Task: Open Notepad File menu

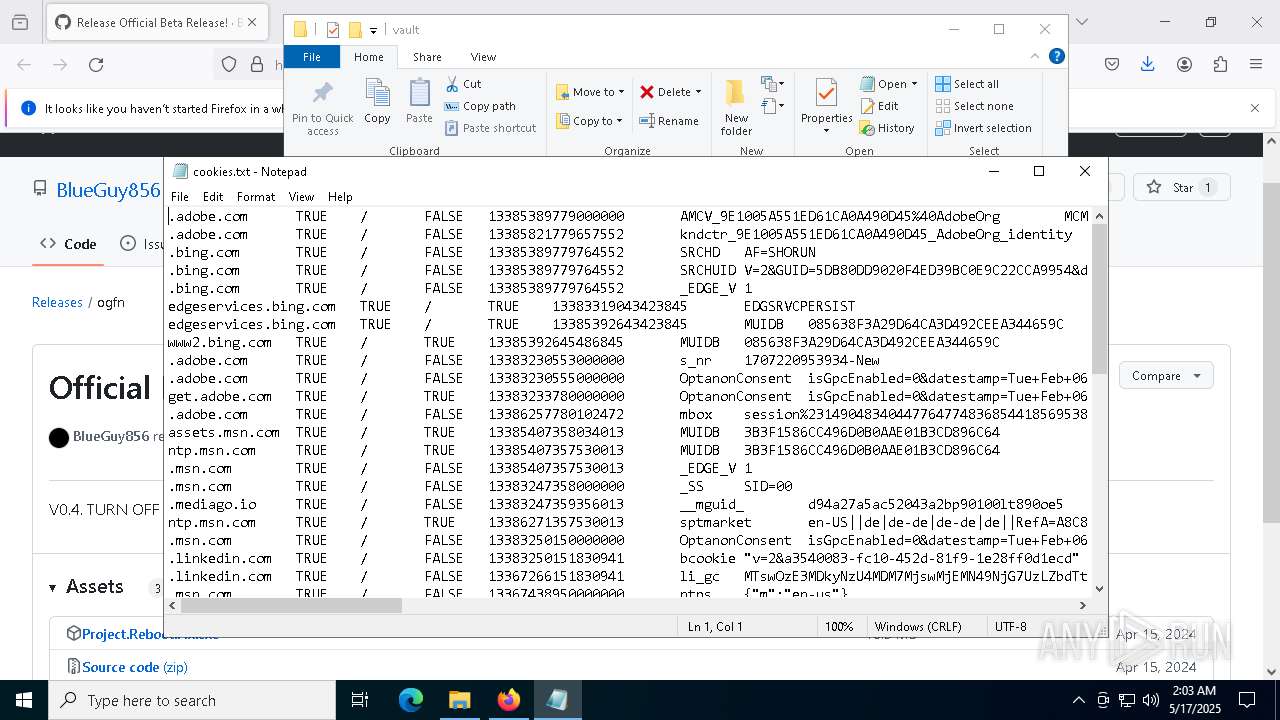Action: (180, 197)
